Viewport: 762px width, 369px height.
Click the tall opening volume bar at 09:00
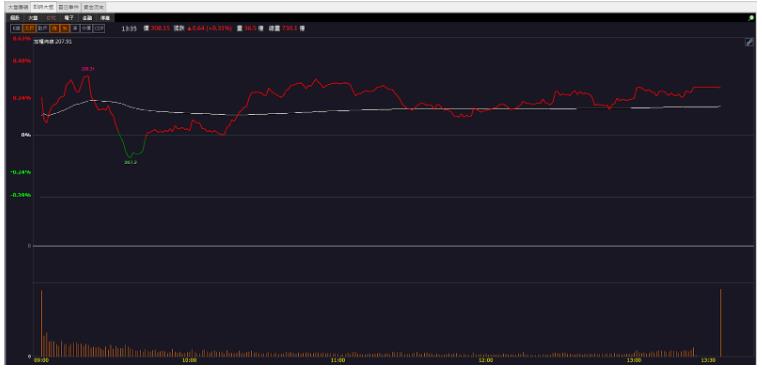click(41, 323)
